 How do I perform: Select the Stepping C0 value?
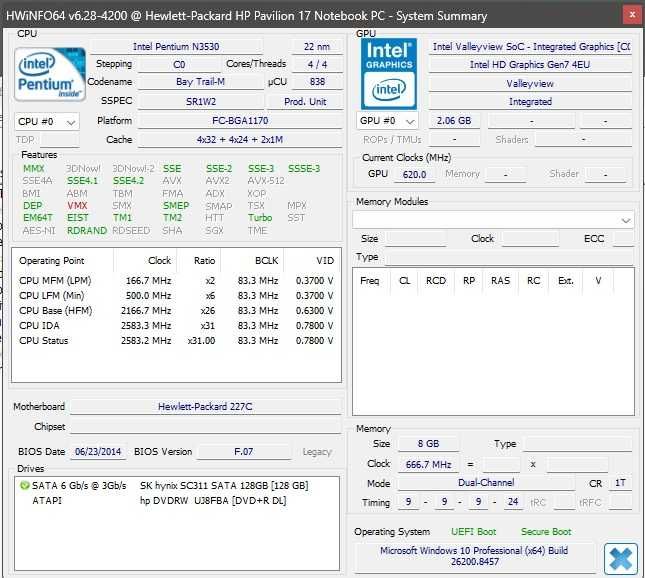coord(179,65)
